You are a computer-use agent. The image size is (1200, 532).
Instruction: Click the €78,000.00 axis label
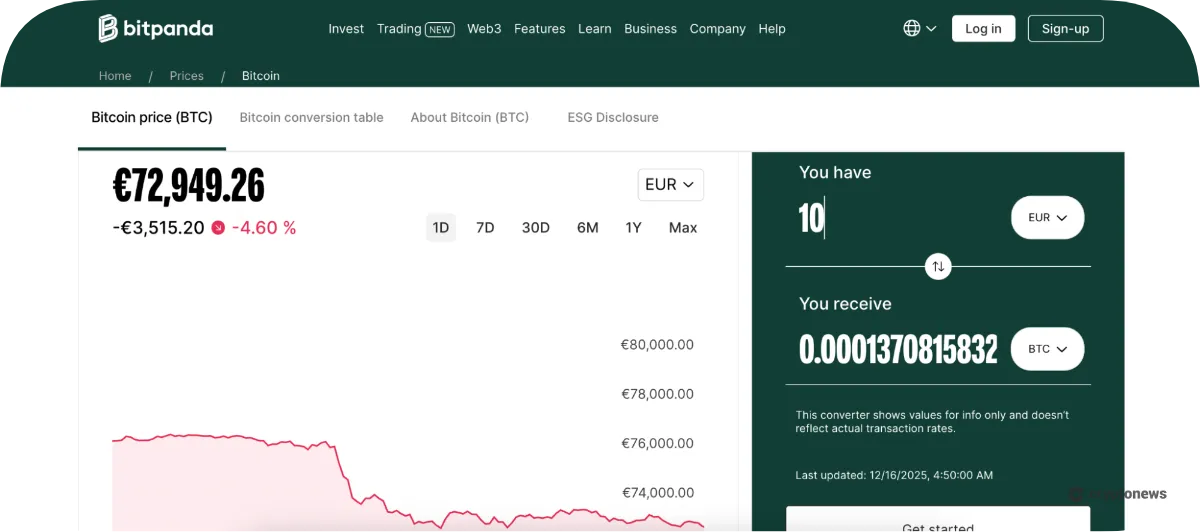pyautogui.click(x=657, y=394)
